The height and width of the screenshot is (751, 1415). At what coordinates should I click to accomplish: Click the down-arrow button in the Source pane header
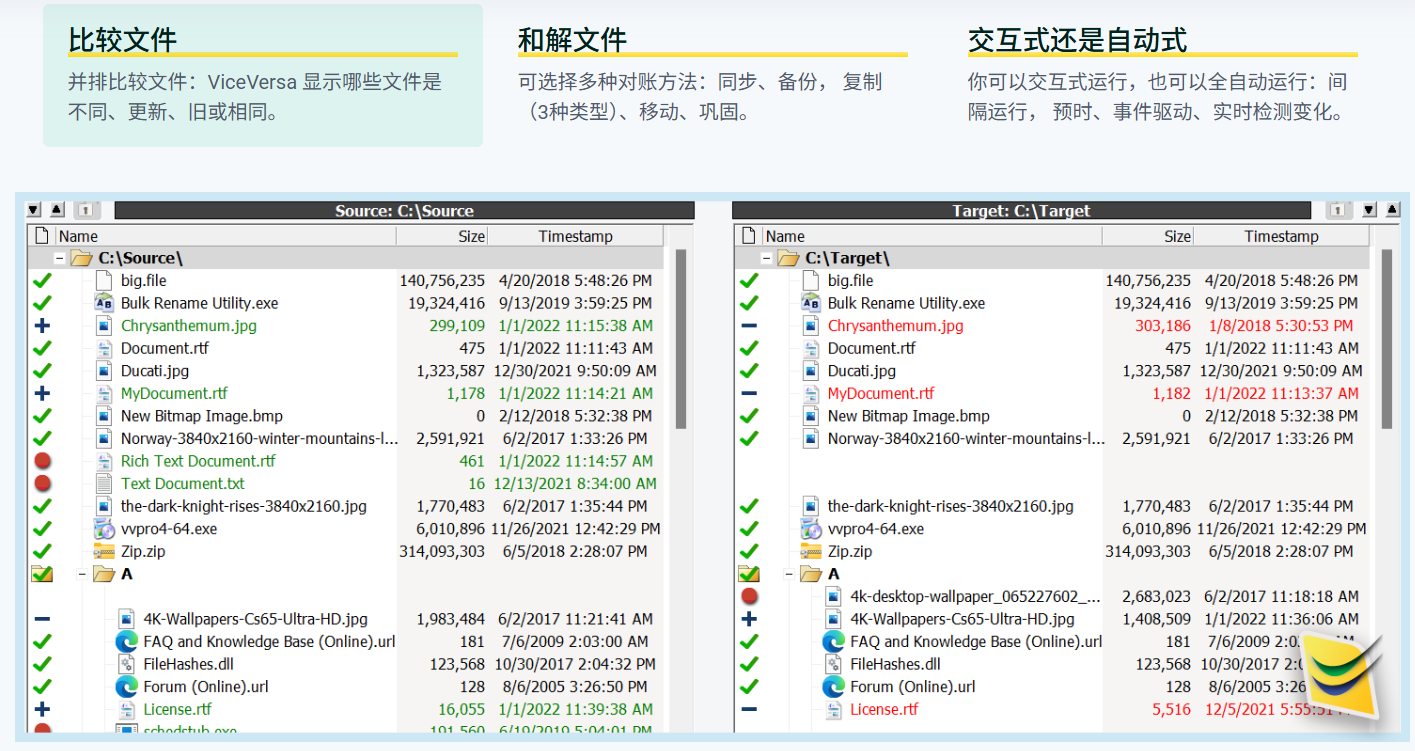pyautogui.click(x=34, y=210)
